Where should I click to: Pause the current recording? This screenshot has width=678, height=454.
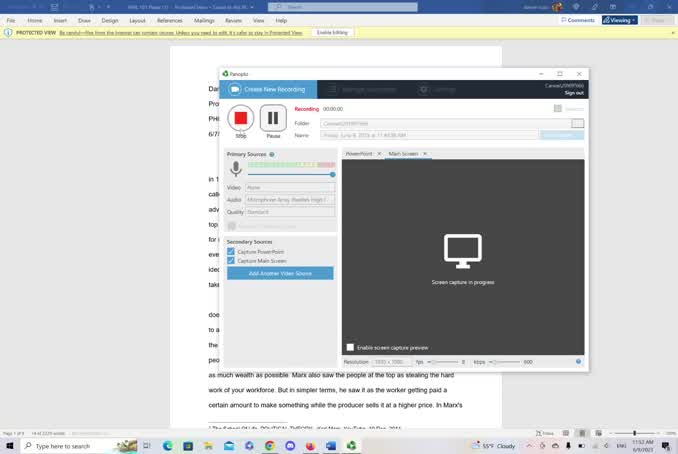pyautogui.click(x=273, y=118)
